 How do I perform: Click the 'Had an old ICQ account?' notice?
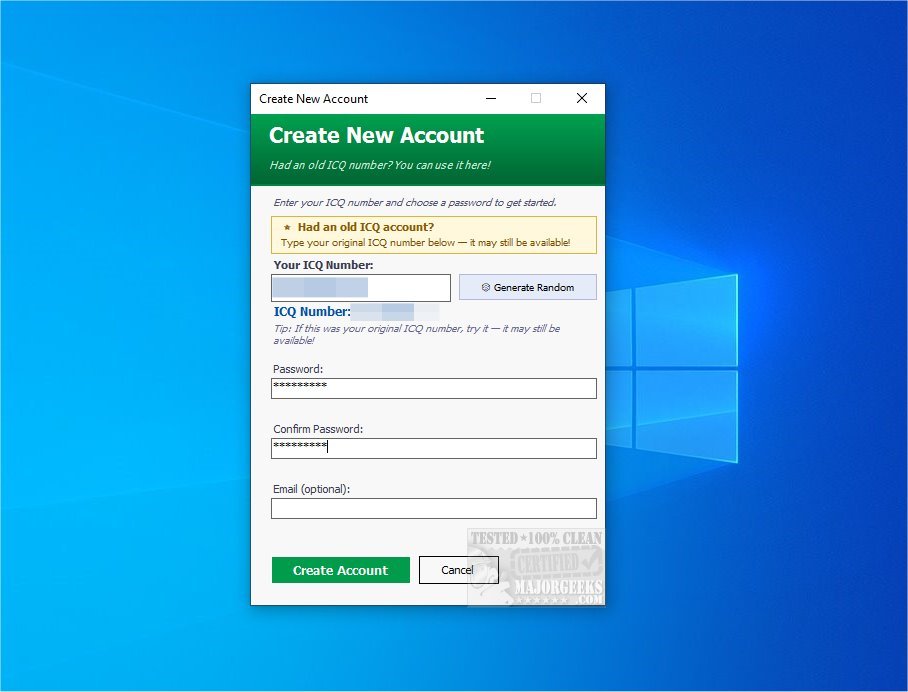434,235
